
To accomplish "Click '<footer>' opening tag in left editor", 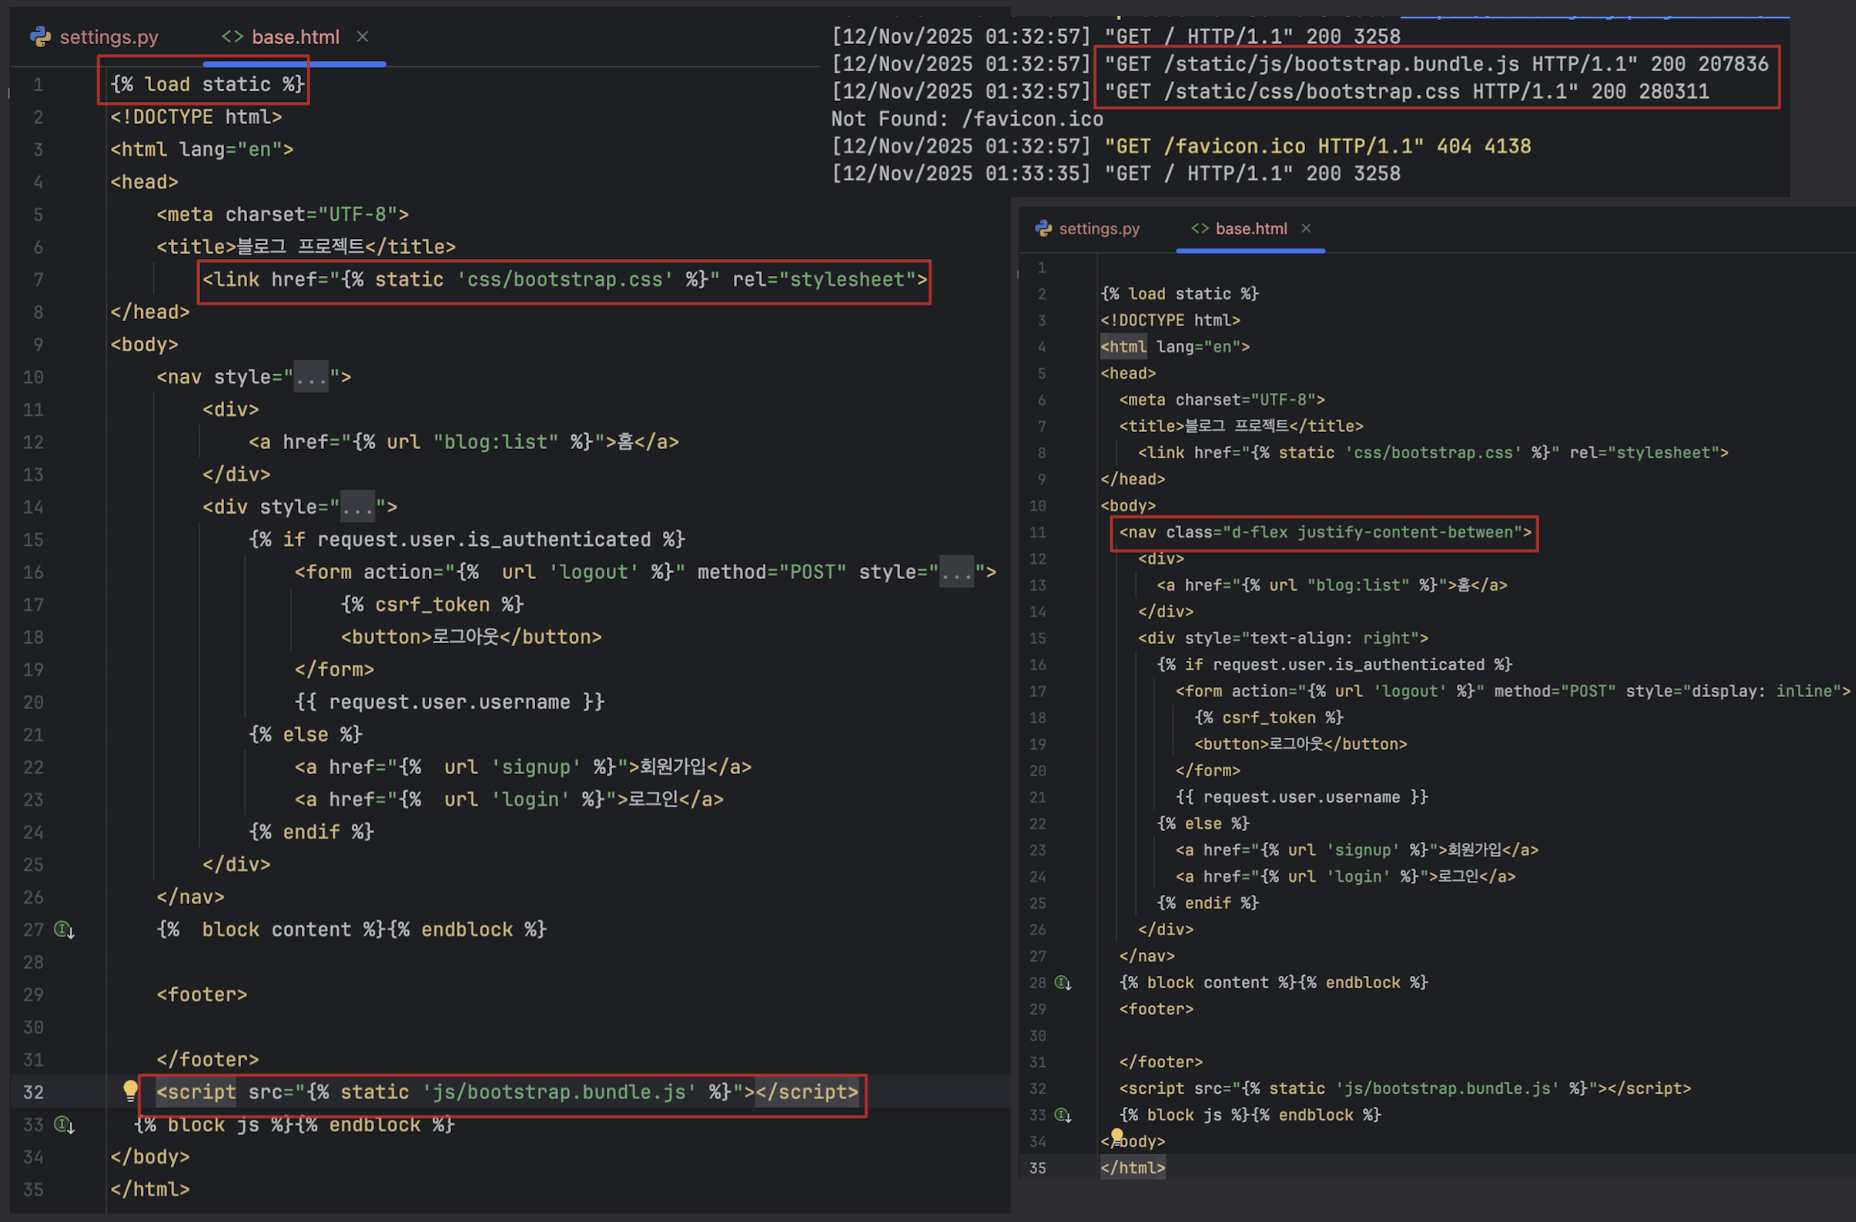I will [x=202, y=995].
